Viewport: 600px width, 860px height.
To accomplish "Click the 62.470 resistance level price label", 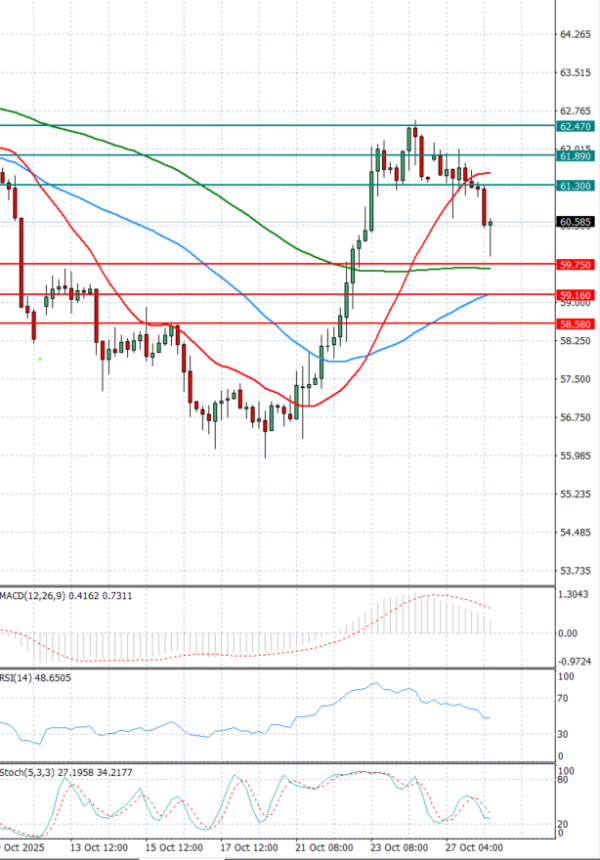I will [x=574, y=127].
